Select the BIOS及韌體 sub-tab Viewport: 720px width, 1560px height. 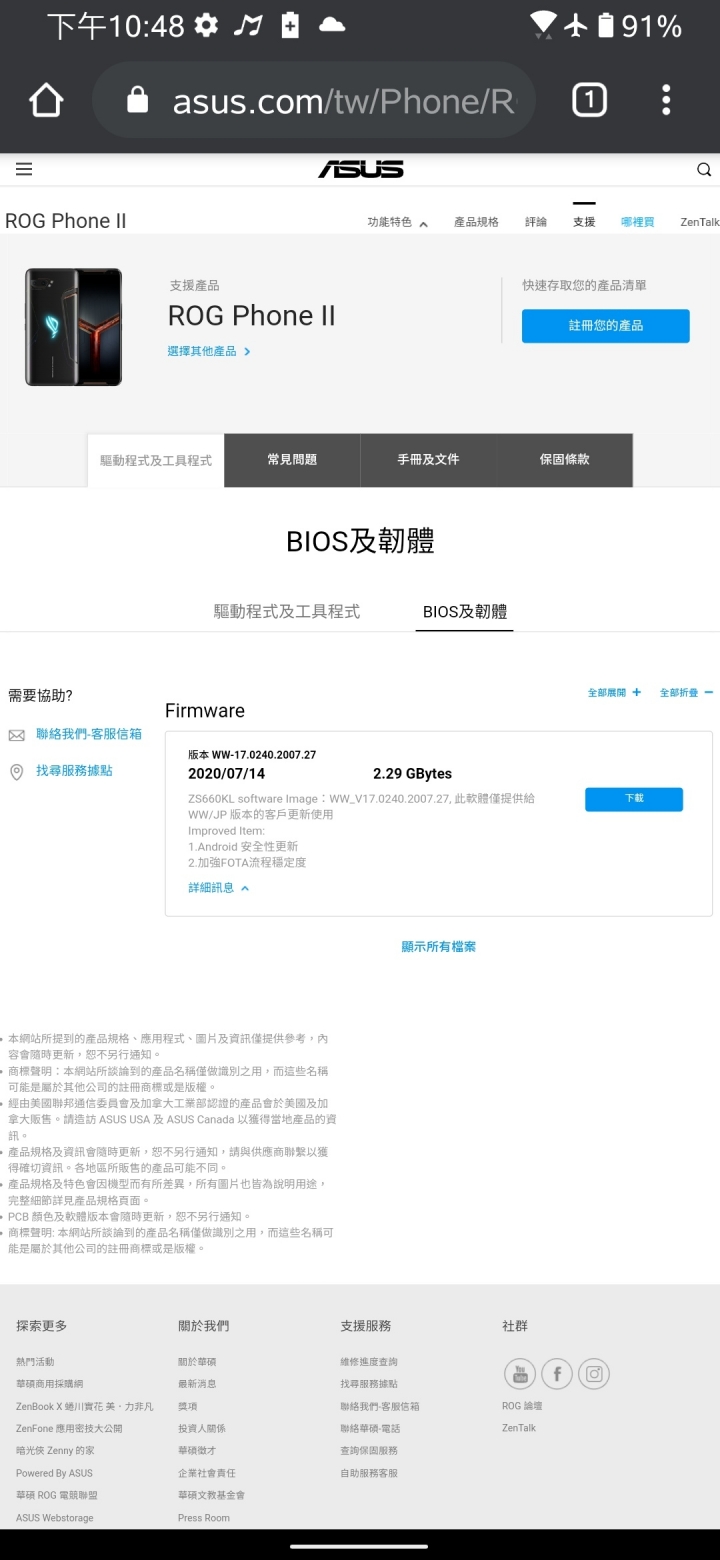[464, 611]
